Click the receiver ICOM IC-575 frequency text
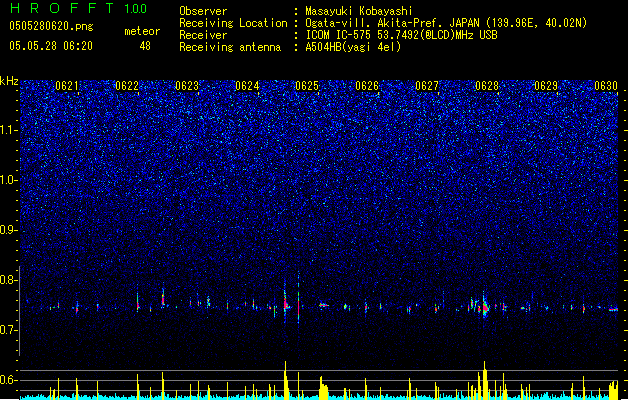 401,35
